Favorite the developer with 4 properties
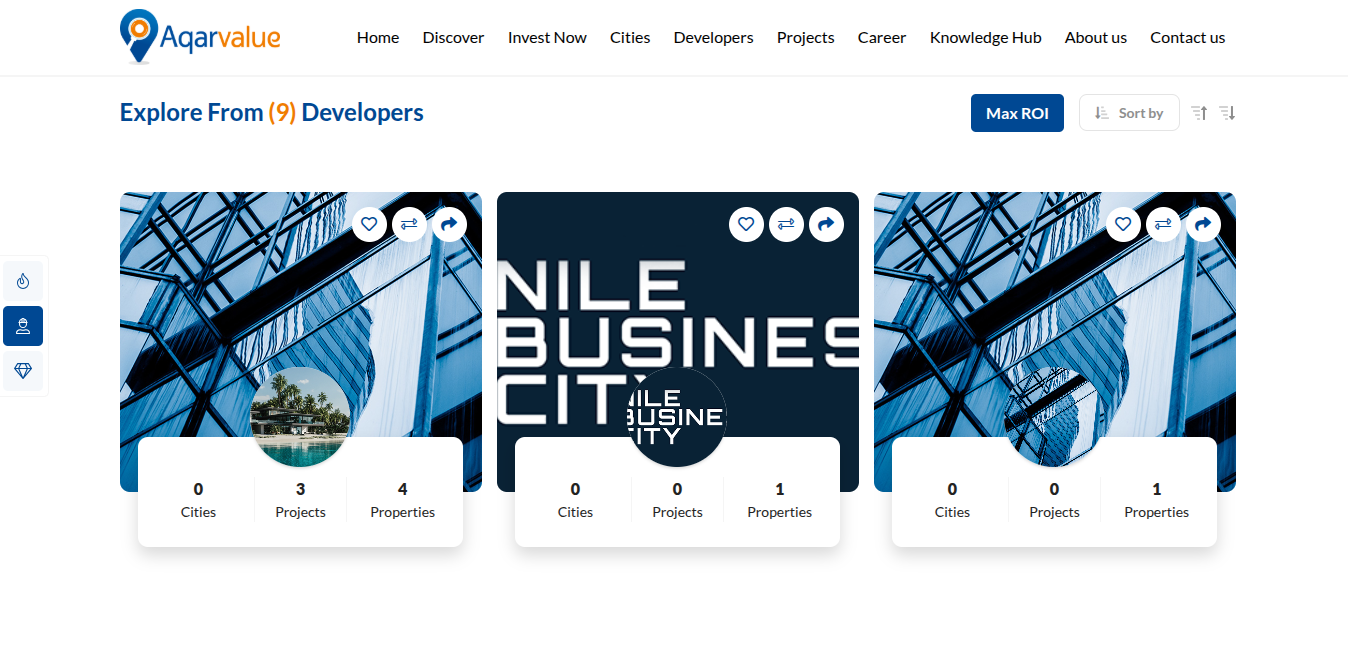The height and width of the screenshot is (645, 1348). coord(369,224)
